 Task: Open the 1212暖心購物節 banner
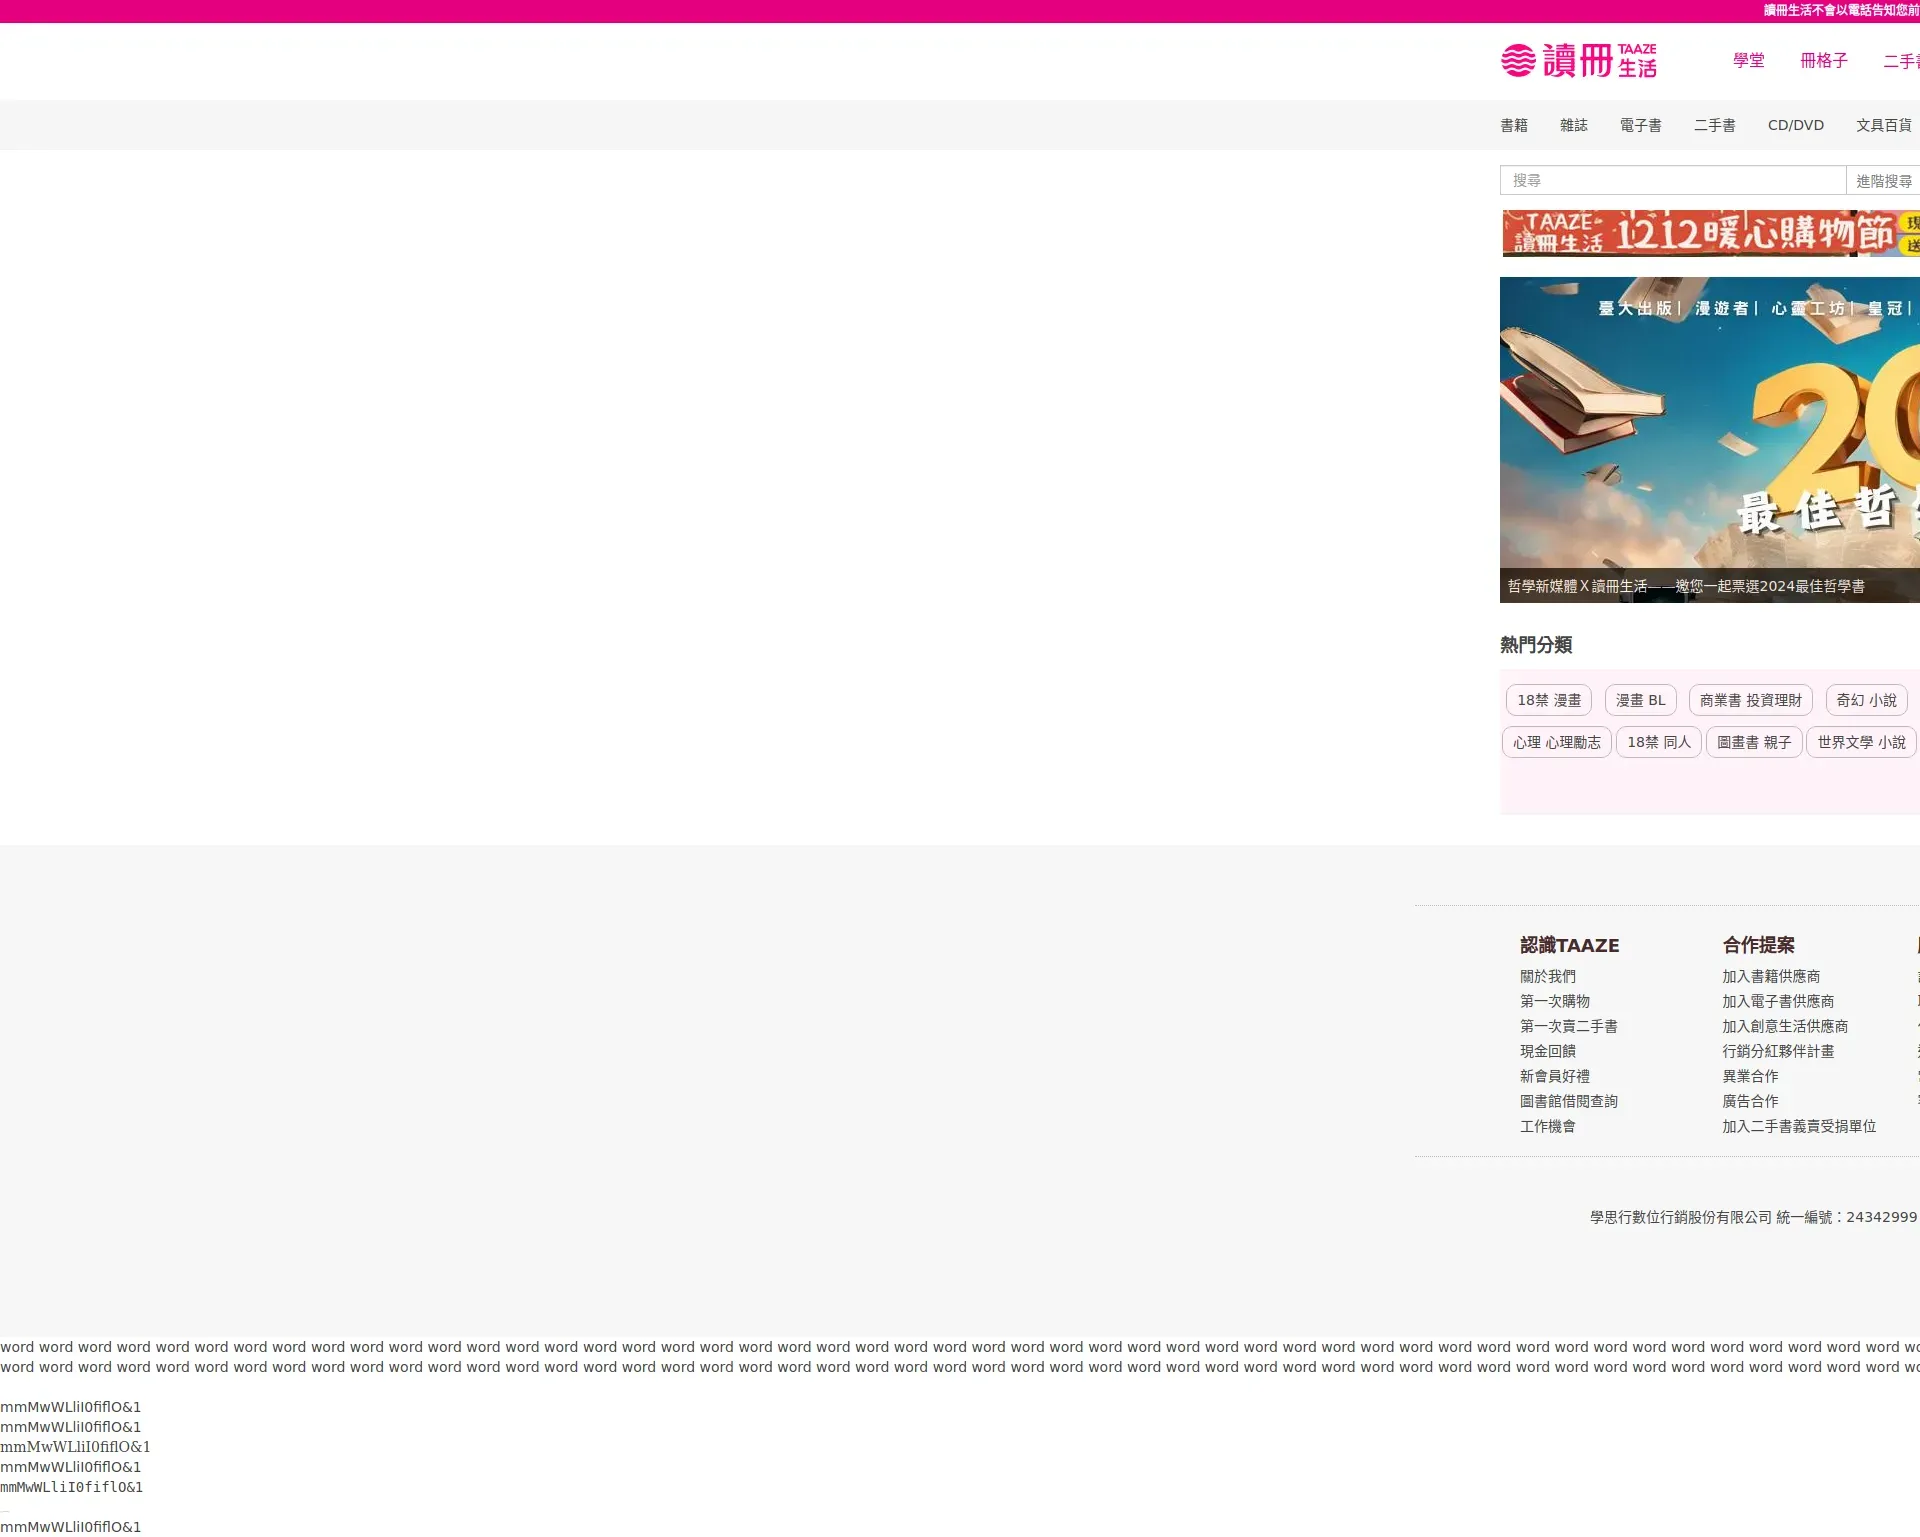tap(1710, 233)
